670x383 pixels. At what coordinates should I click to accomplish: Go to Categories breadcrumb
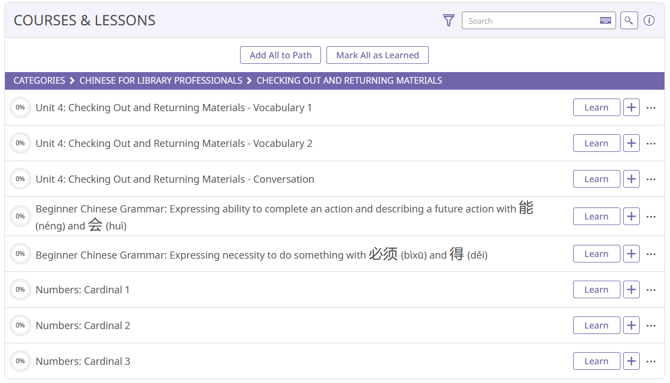[x=39, y=80]
